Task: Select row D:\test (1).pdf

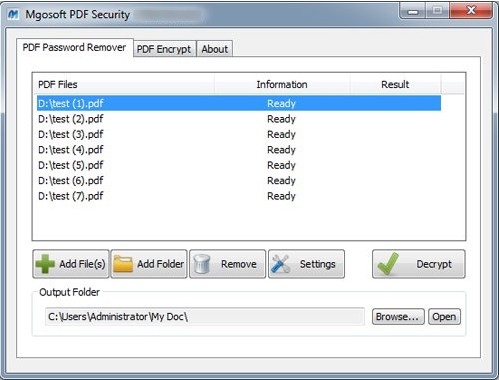Action: [239, 103]
